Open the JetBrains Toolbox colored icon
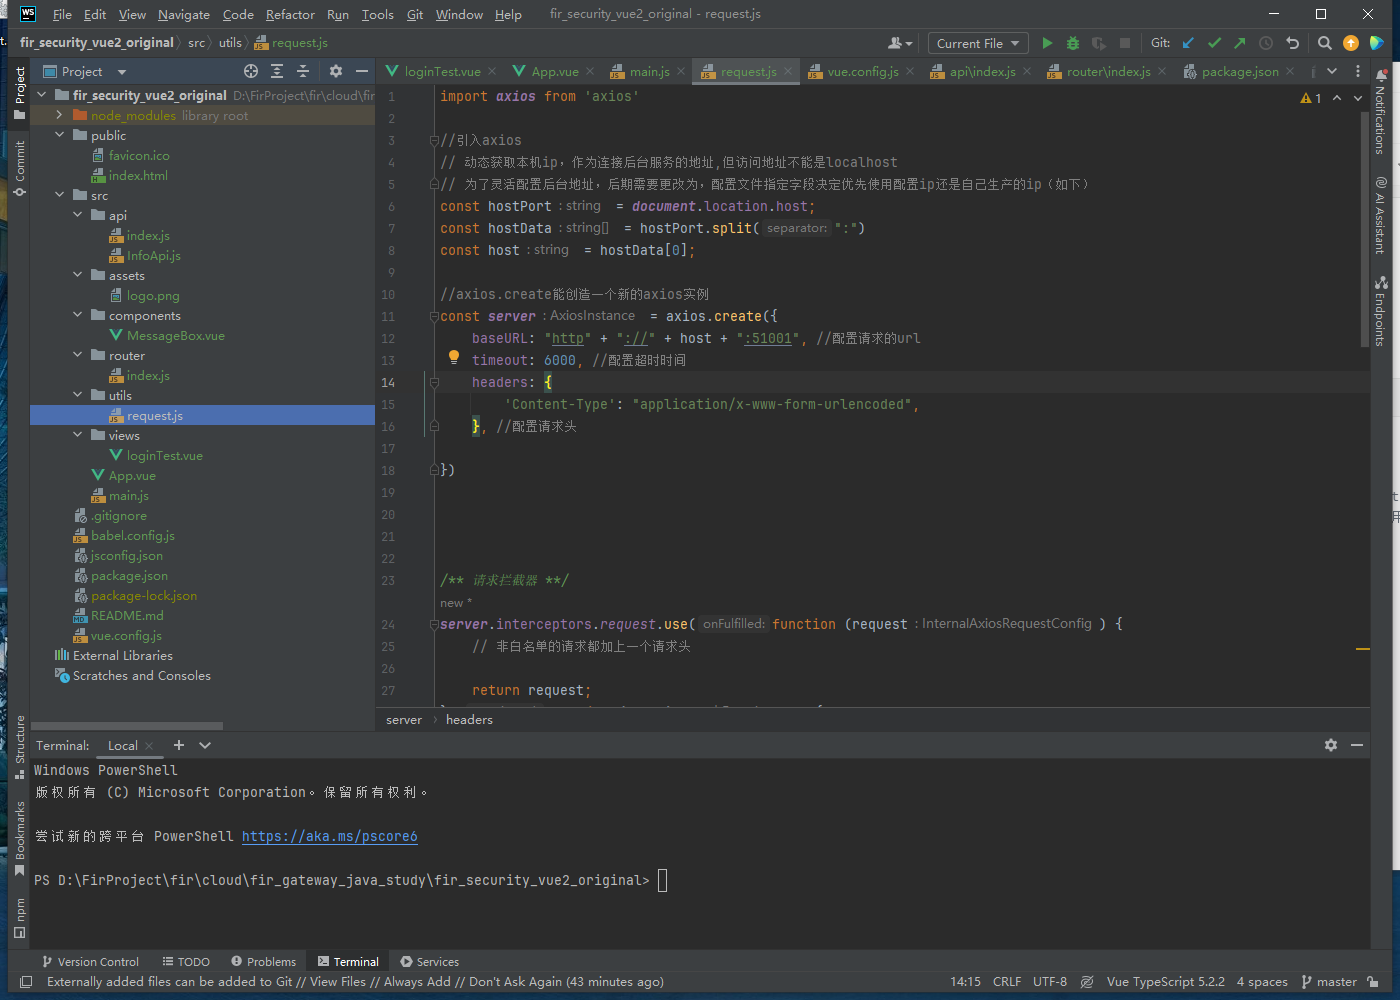The image size is (1400, 1000). [x=1377, y=43]
